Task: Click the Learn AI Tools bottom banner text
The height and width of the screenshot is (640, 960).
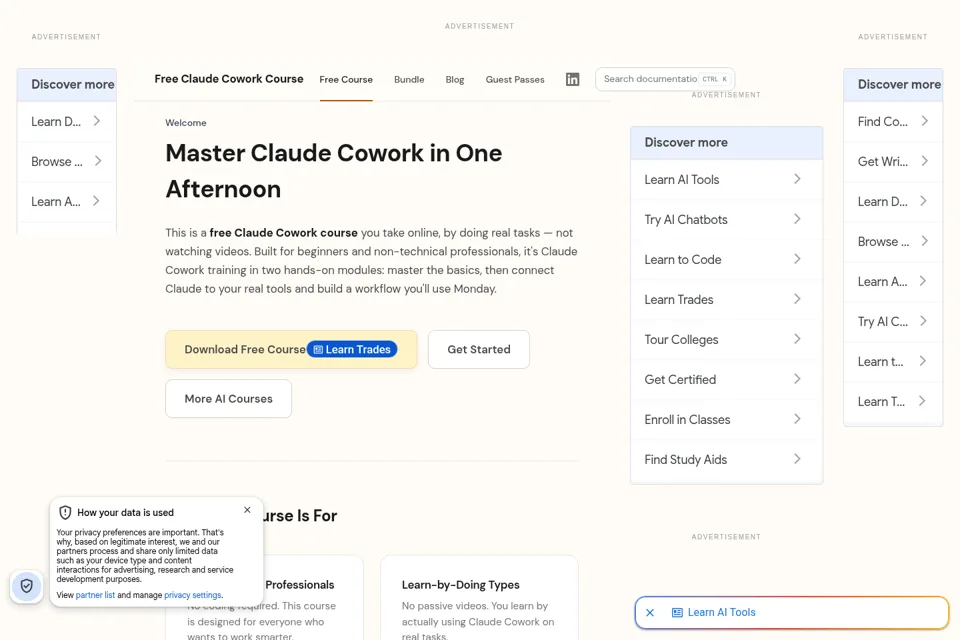Action: tap(721, 612)
